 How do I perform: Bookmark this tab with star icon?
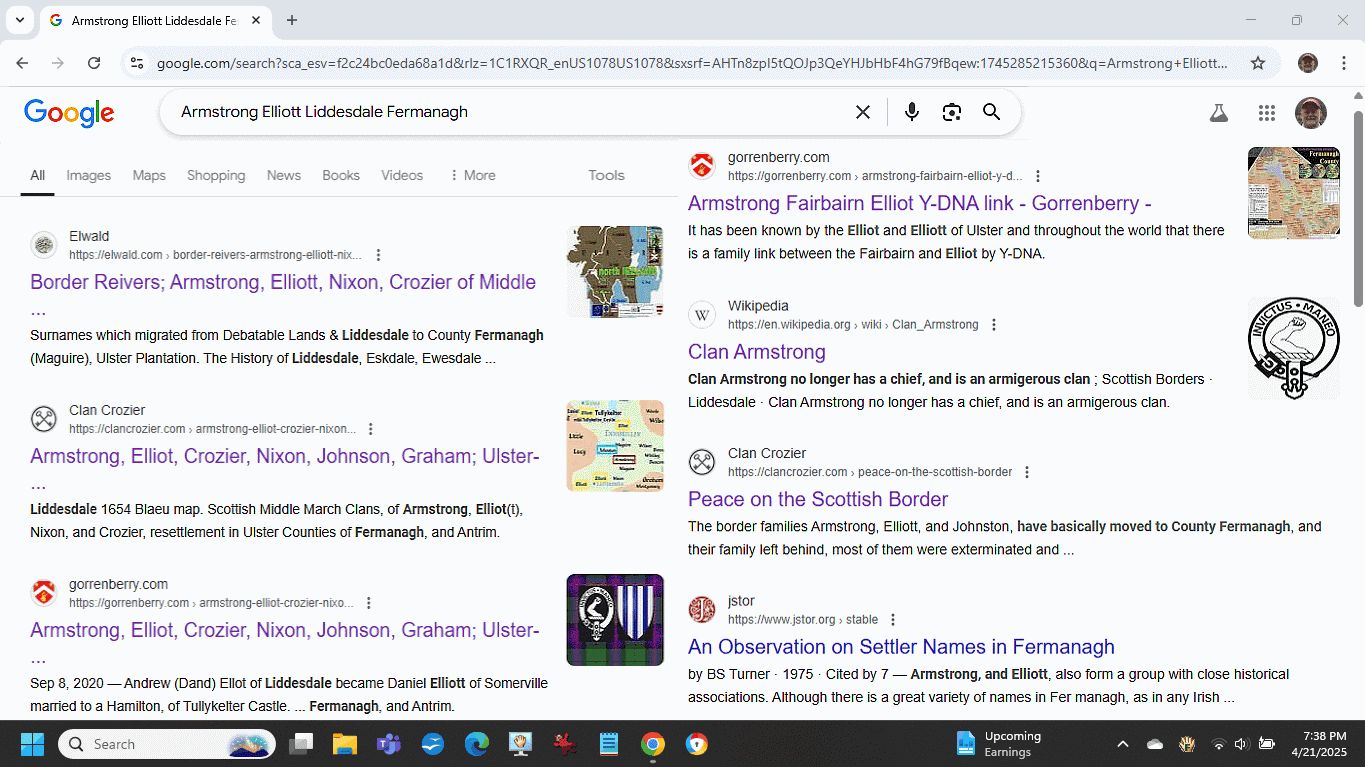click(x=1258, y=63)
